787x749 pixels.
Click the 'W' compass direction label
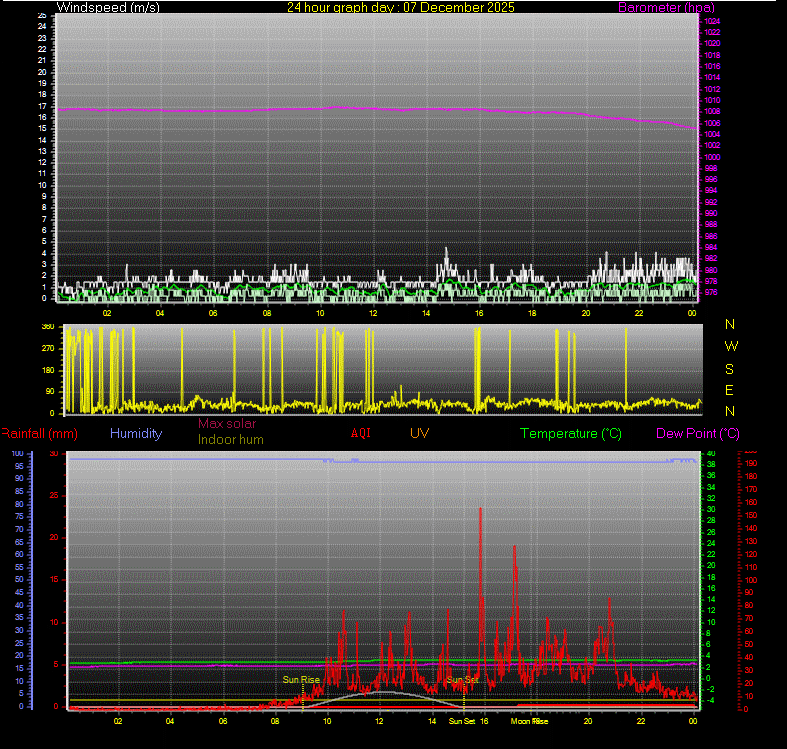[x=731, y=346]
